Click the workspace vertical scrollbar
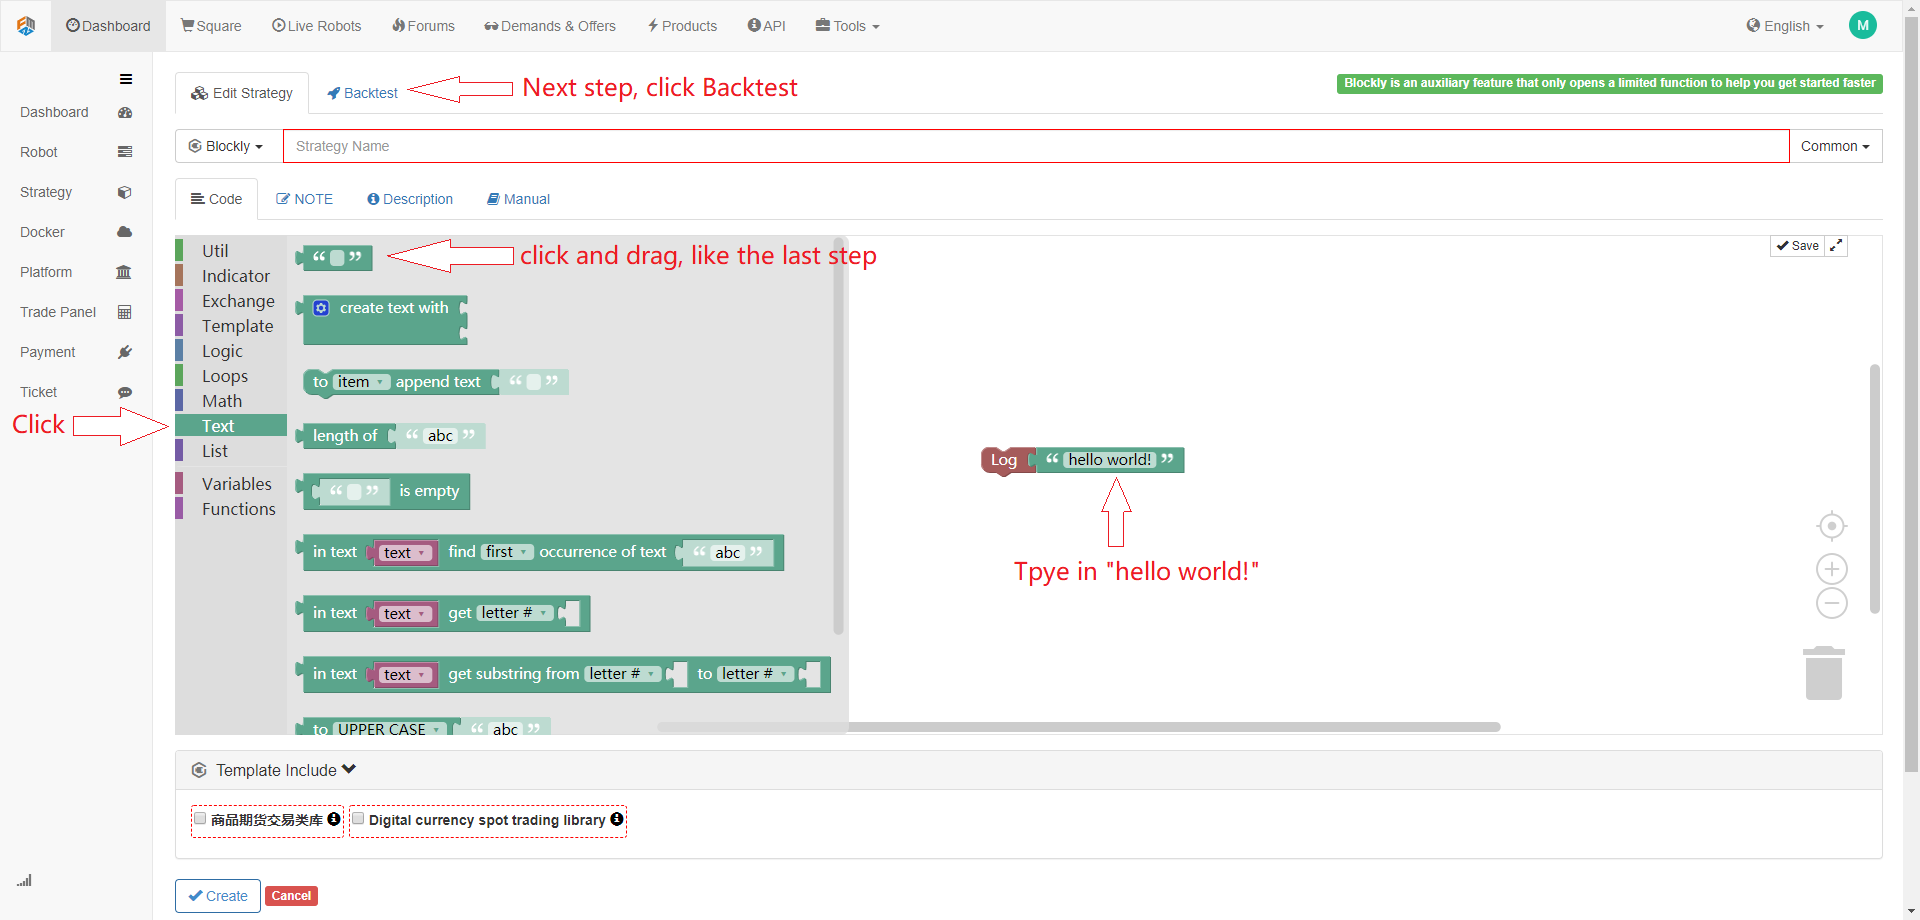This screenshot has width=1920, height=920. pos(1875,488)
